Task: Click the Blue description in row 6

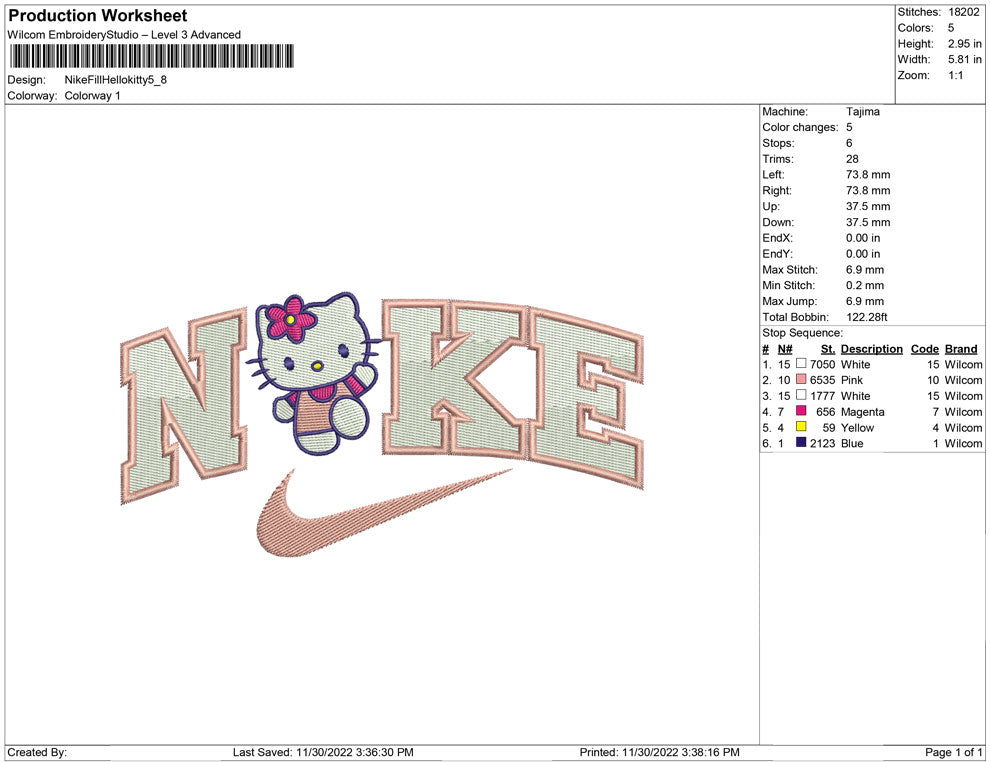Action: pos(852,443)
